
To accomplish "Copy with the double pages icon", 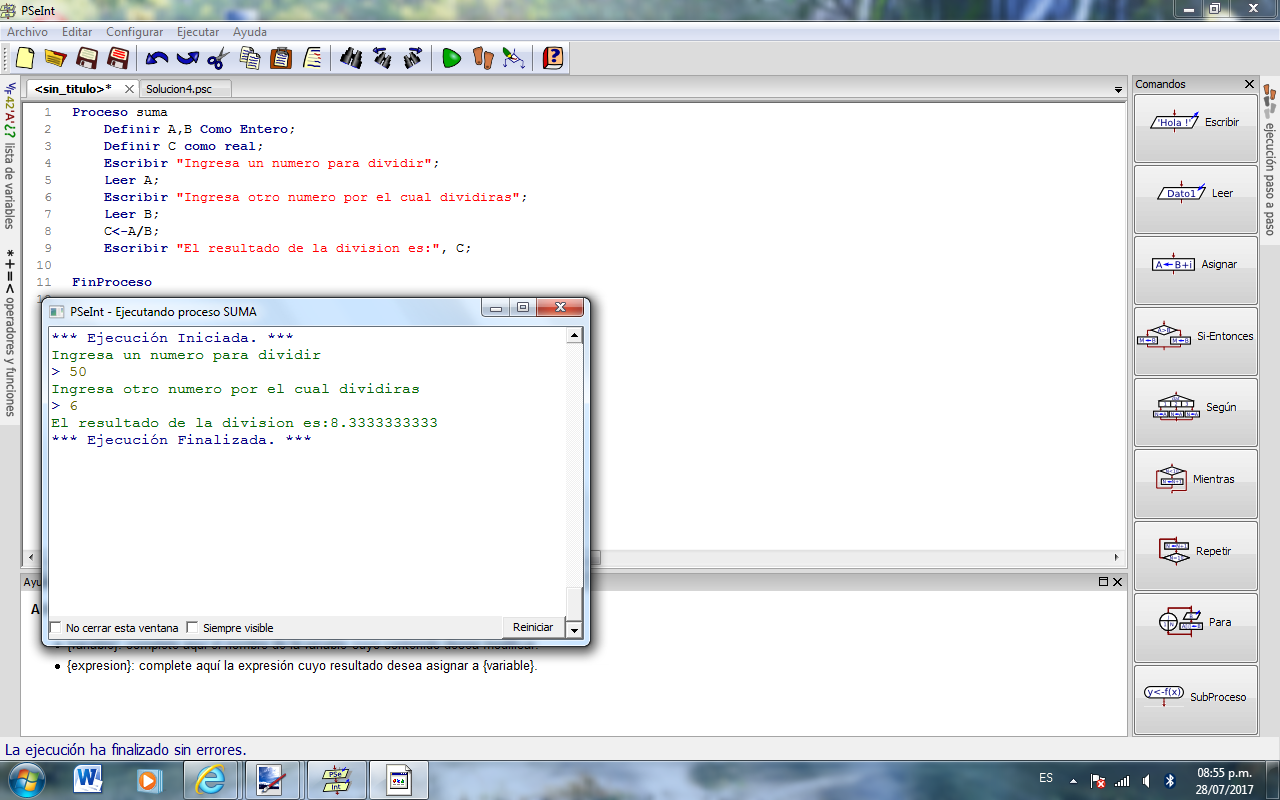I will click(250, 58).
